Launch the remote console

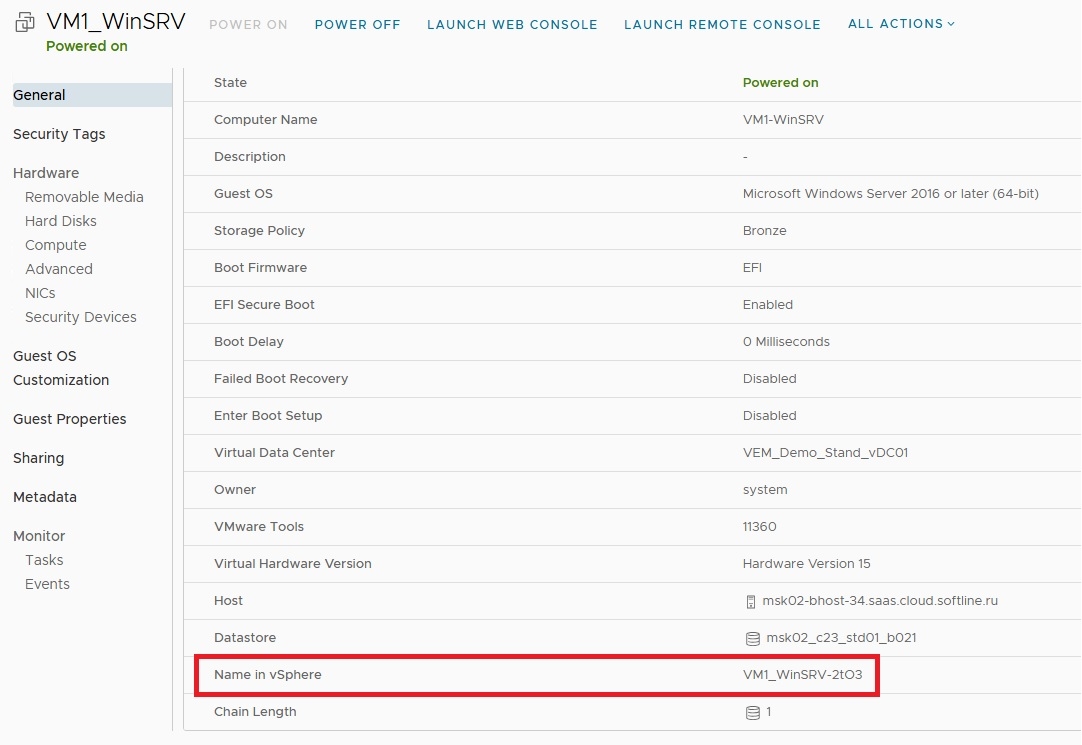(722, 24)
